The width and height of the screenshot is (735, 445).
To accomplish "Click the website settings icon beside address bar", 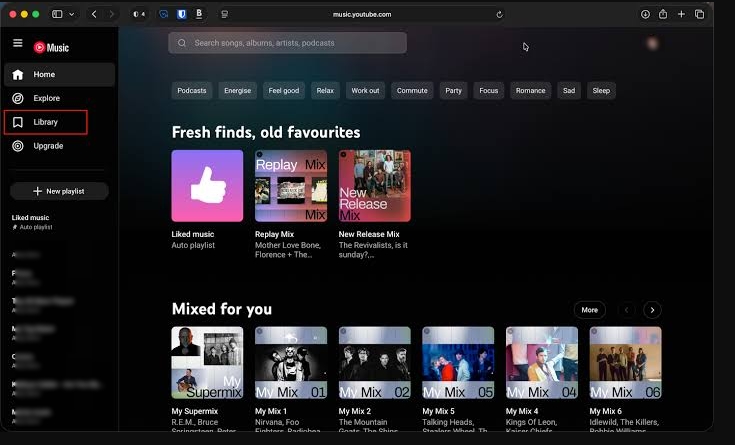I will click(x=225, y=15).
